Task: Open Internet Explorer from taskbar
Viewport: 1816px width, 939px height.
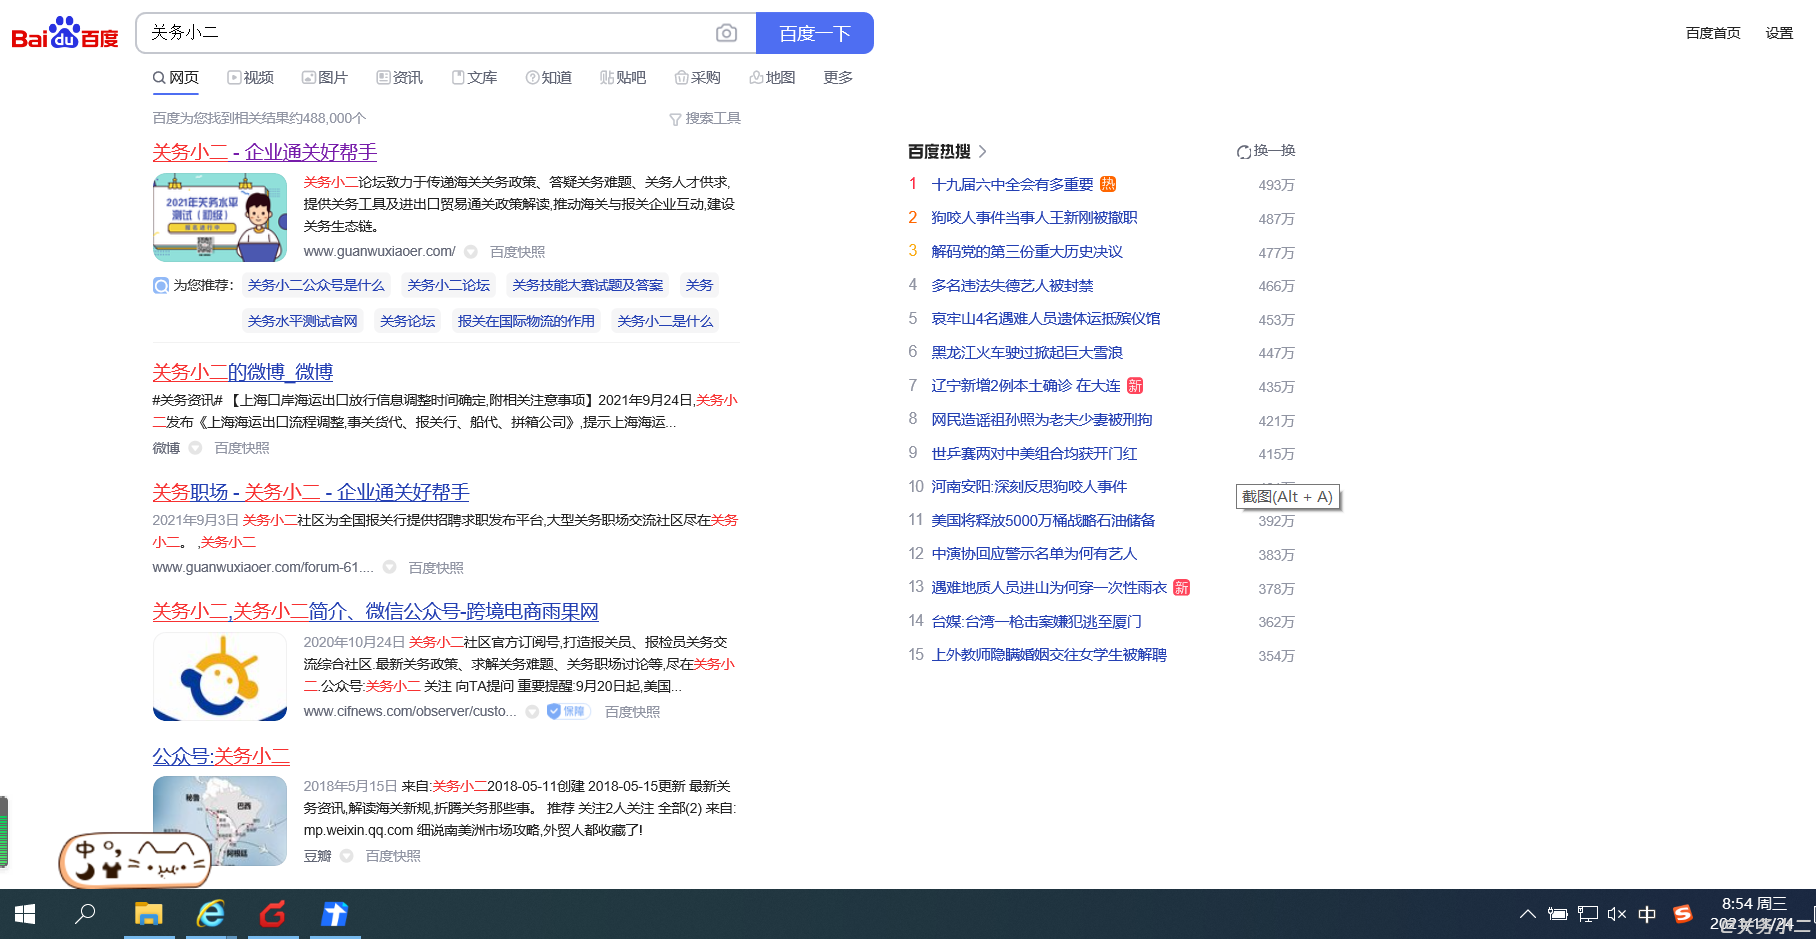Action: tap(211, 914)
